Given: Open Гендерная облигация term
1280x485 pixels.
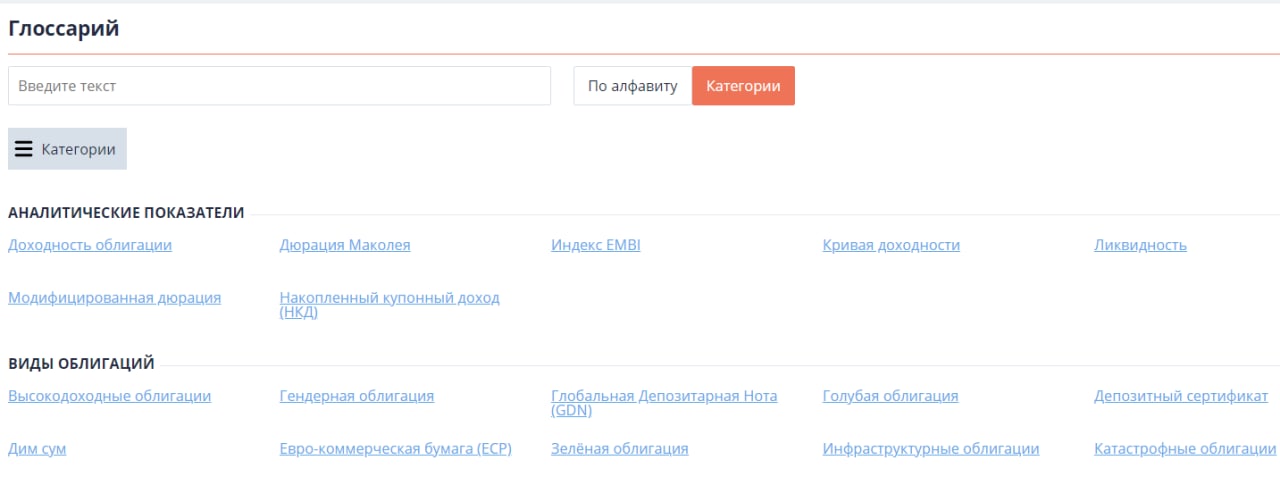Looking at the screenshot, I should (357, 396).
